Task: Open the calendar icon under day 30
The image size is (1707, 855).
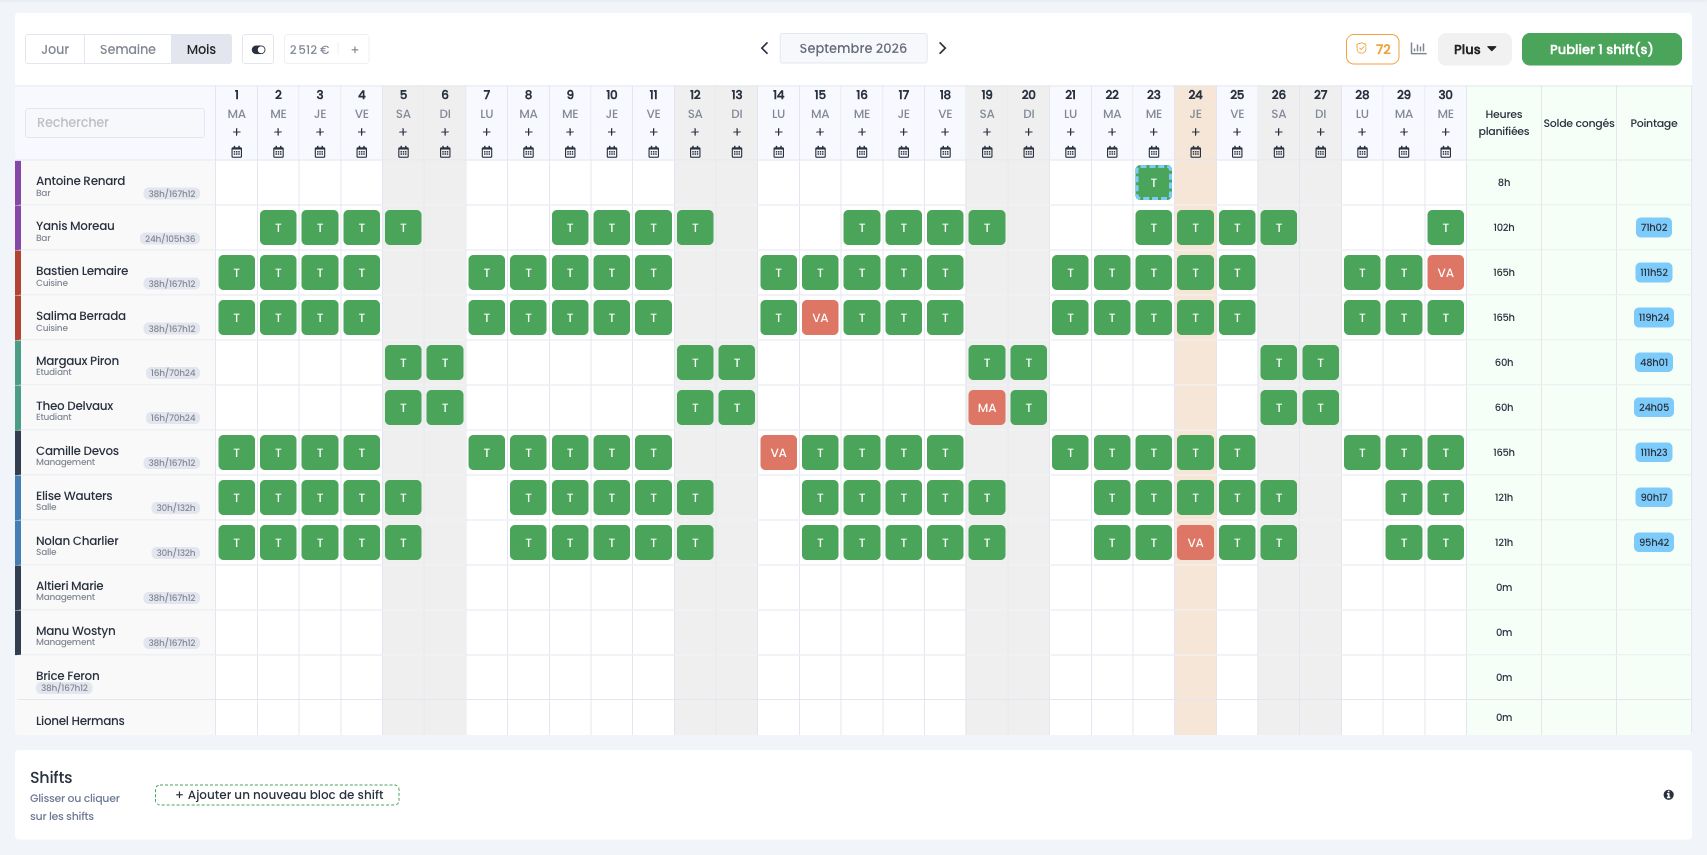Action: [x=1445, y=152]
